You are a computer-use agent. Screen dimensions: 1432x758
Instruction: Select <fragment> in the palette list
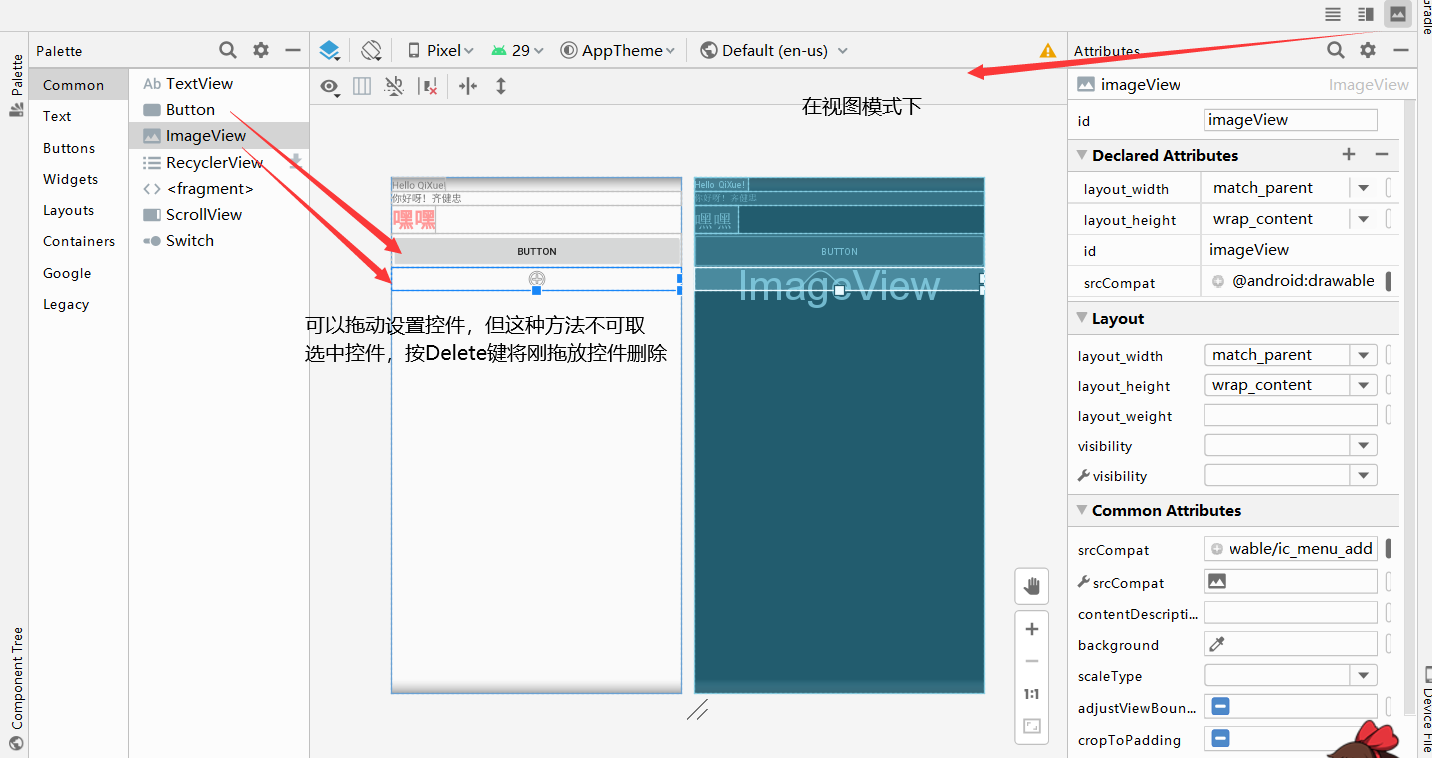pos(219,188)
